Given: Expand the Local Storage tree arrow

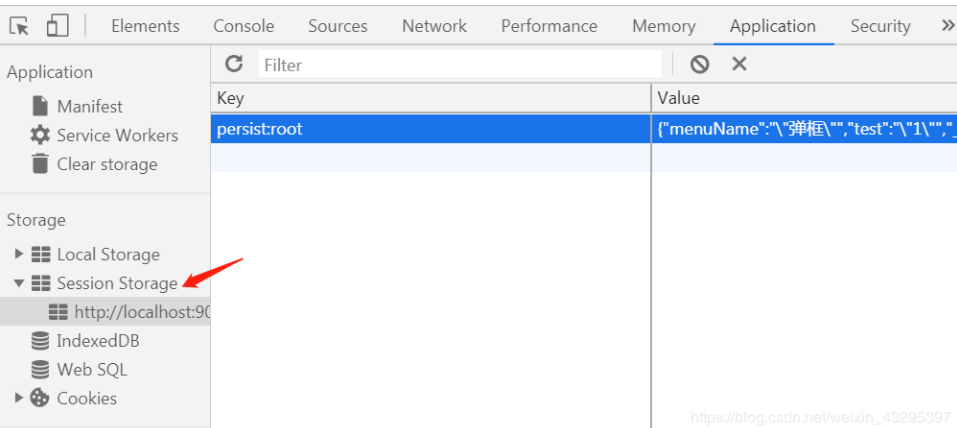Looking at the screenshot, I should point(19,254).
